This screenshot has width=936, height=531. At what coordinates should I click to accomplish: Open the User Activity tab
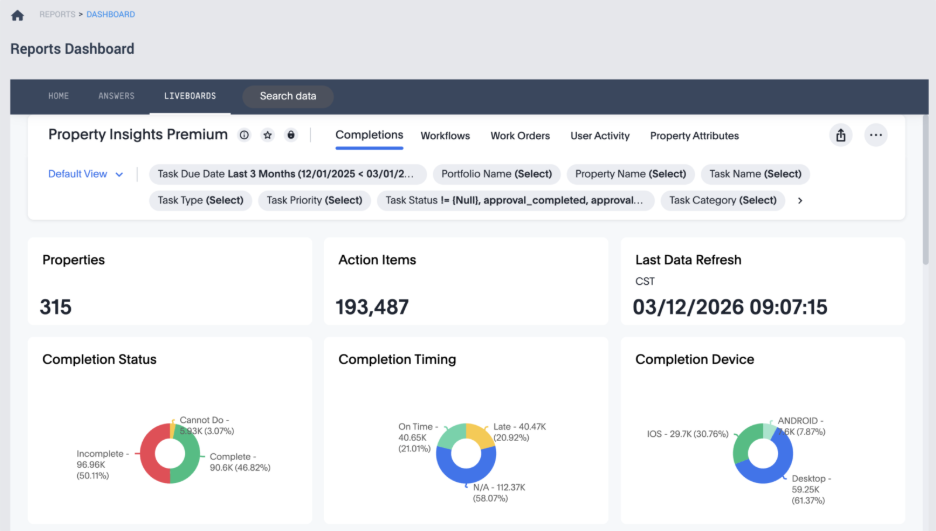click(x=600, y=136)
